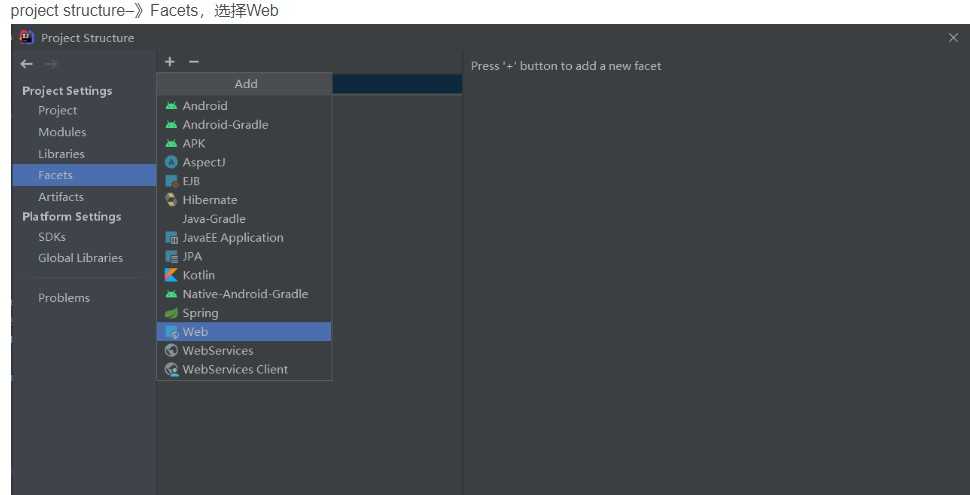Choose the Java-Gradle entry
Viewport: 970px width, 495px height.
click(x=244, y=219)
